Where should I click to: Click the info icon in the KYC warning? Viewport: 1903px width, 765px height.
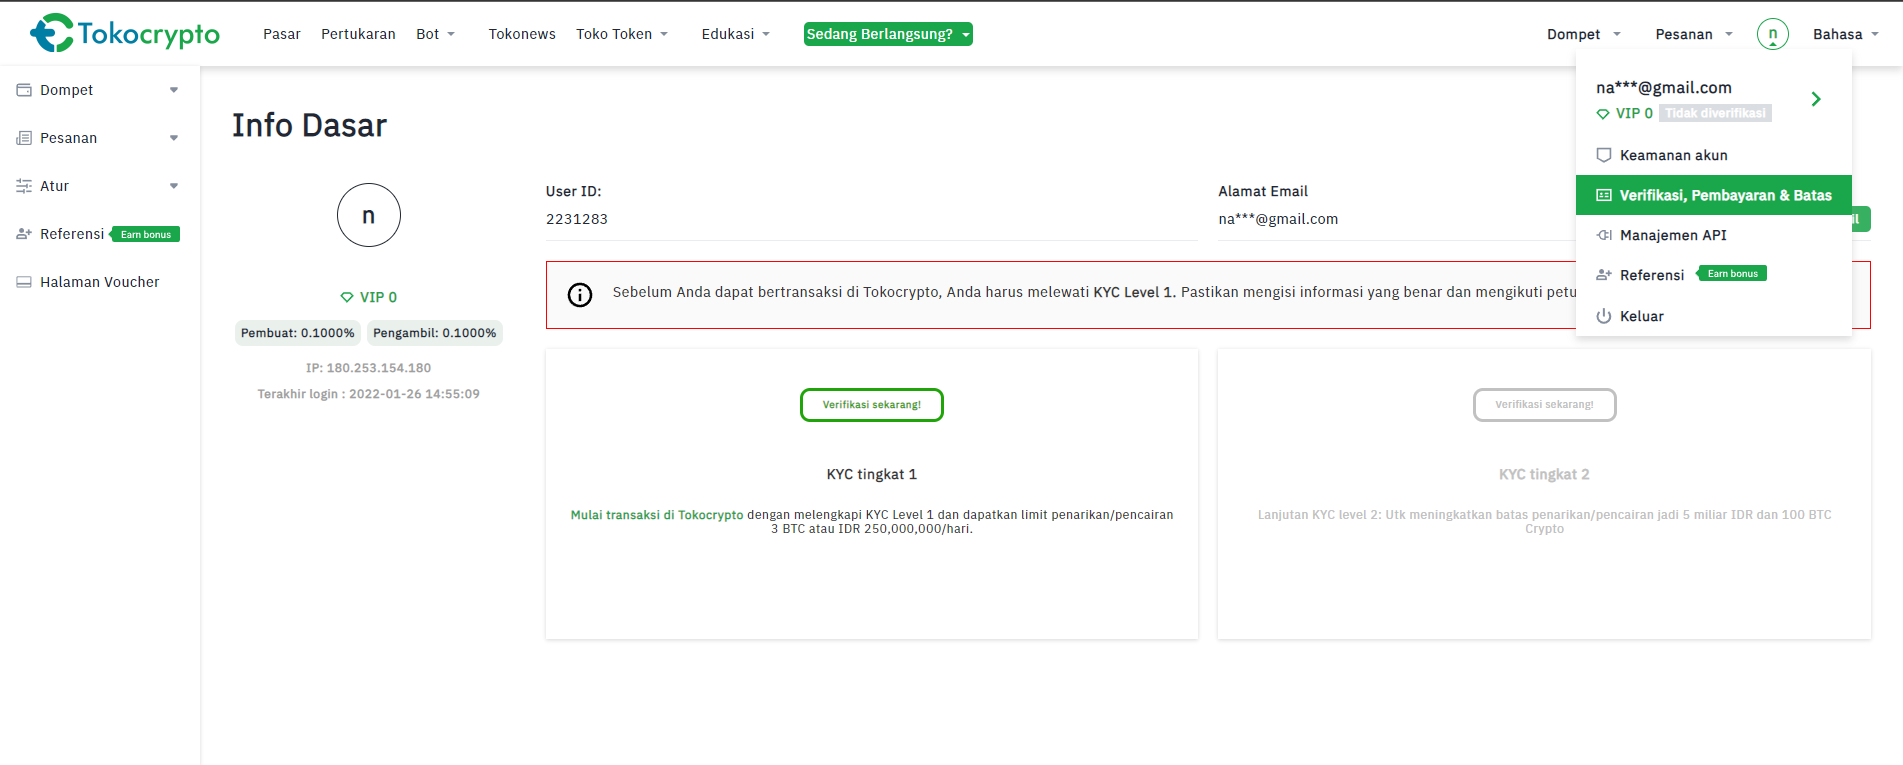(580, 294)
